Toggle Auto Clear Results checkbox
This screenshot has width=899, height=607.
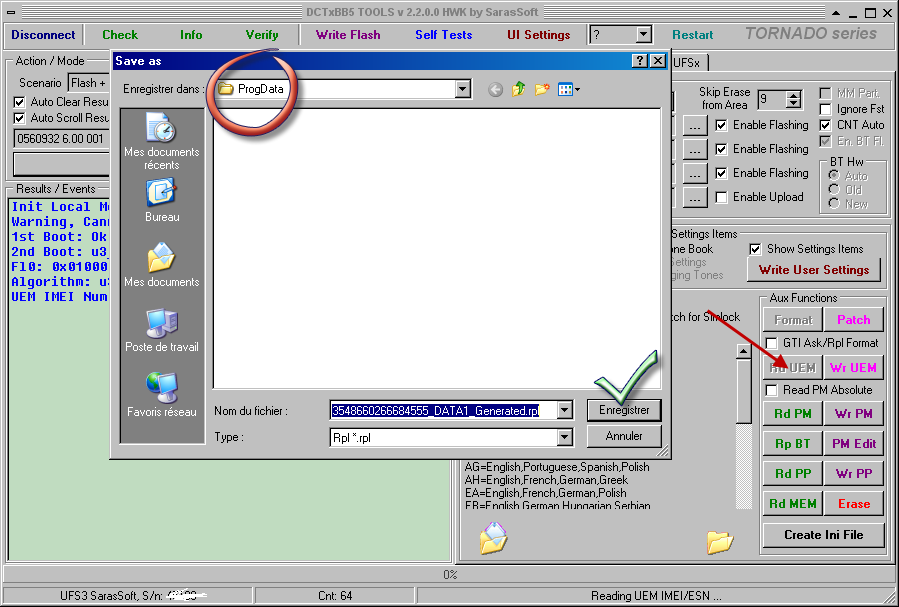click(19, 102)
